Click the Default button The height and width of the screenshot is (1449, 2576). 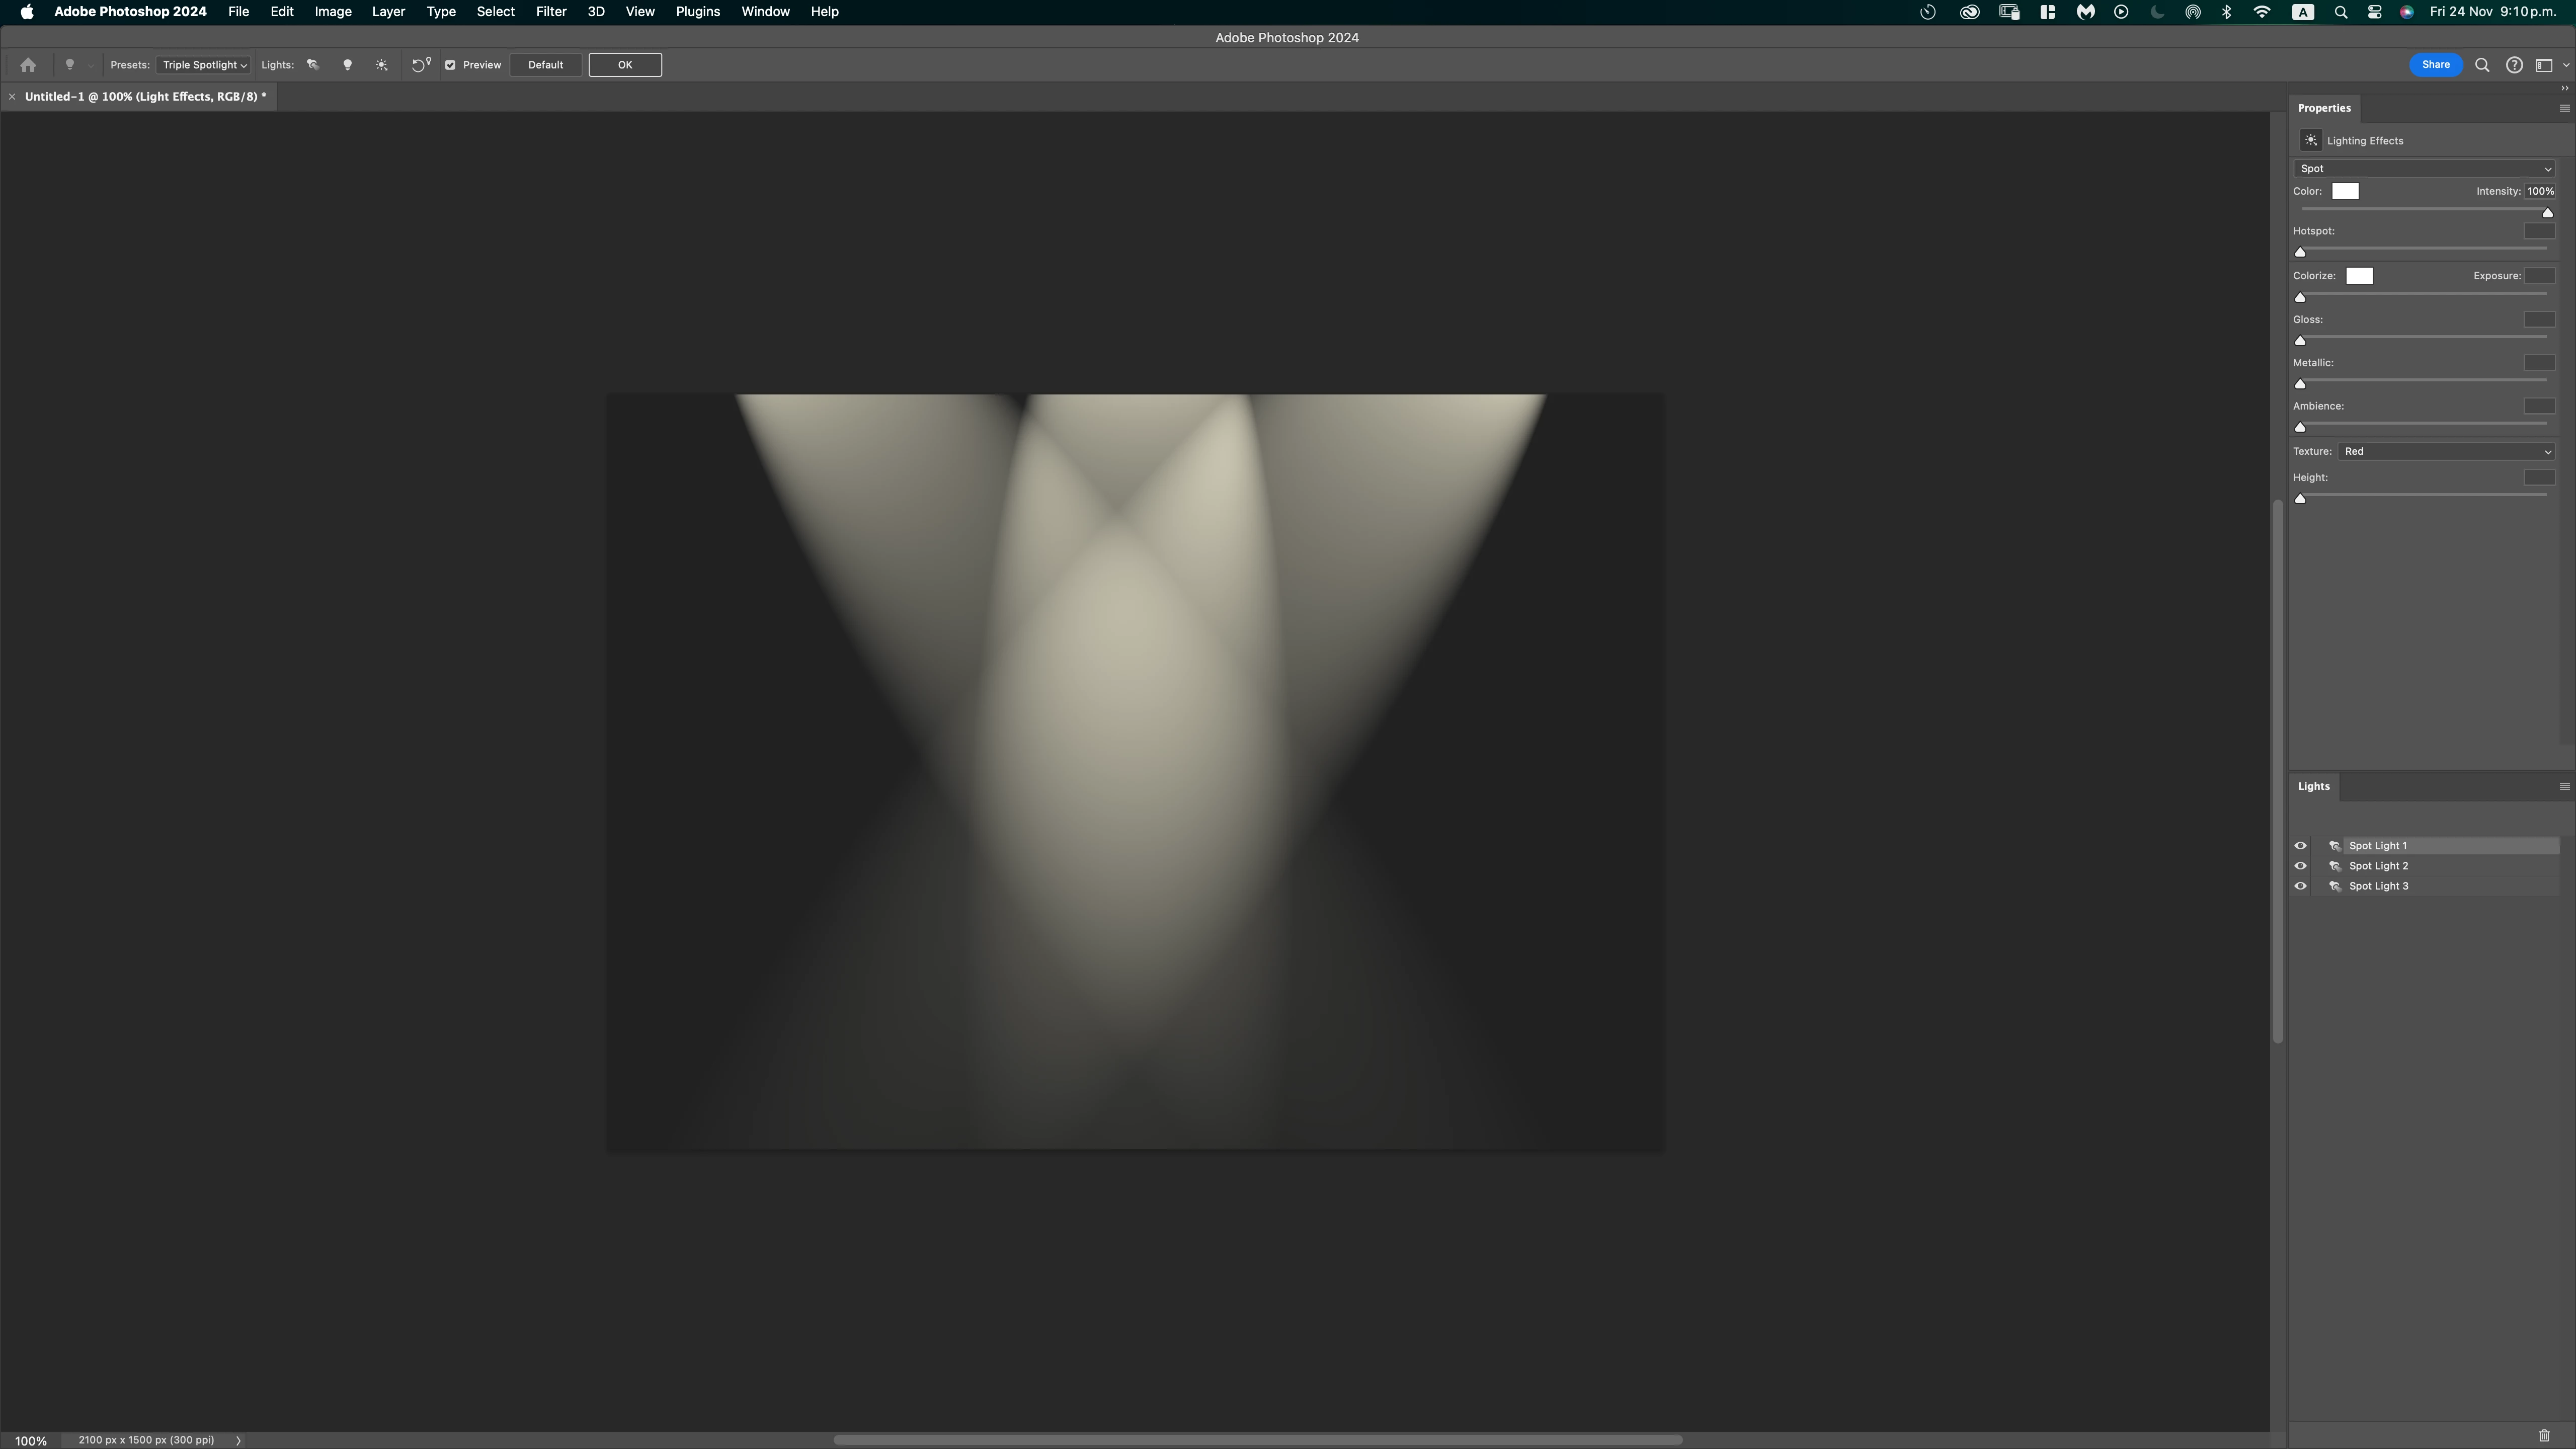545,65
